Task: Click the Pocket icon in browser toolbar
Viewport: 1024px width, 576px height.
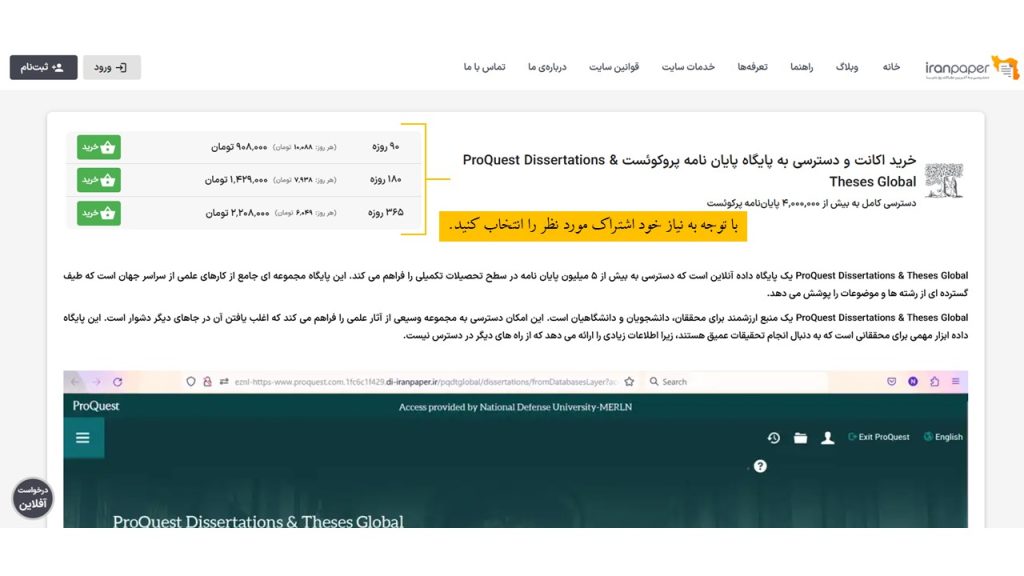Action: pos(891,381)
